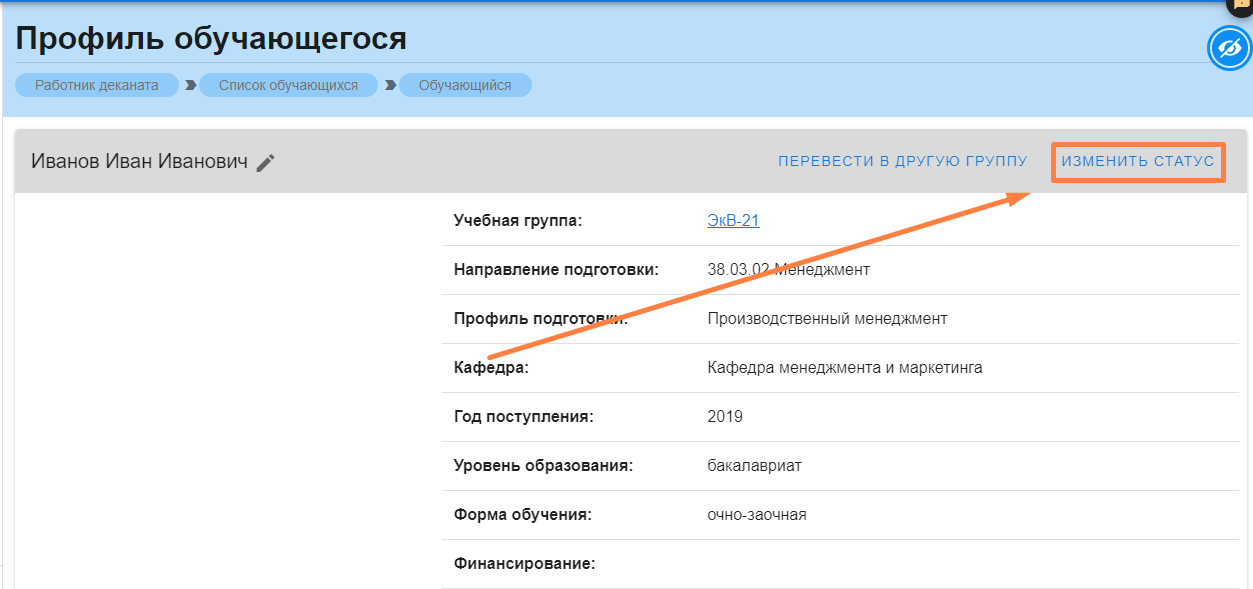The image size is (1253, 589).
Task: Click the name Иванов Иван Иванович
Action: point(139,162)
